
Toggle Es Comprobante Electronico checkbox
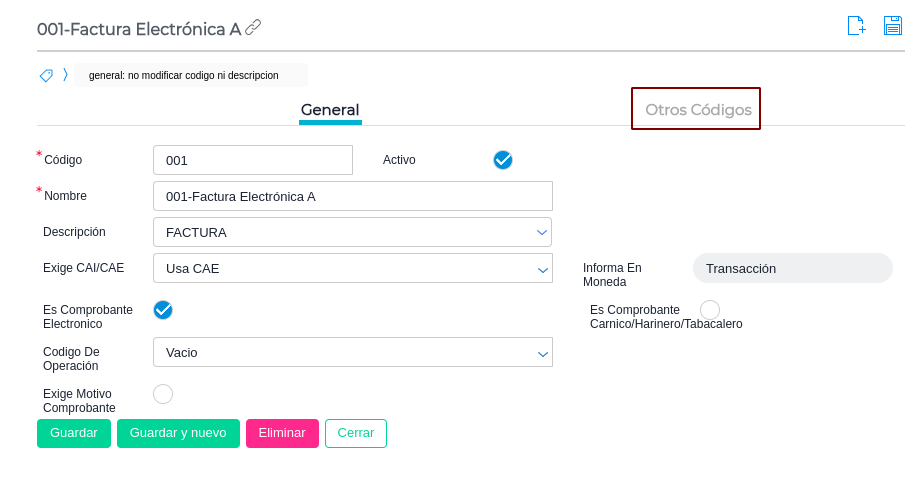(x=163, y=310)
